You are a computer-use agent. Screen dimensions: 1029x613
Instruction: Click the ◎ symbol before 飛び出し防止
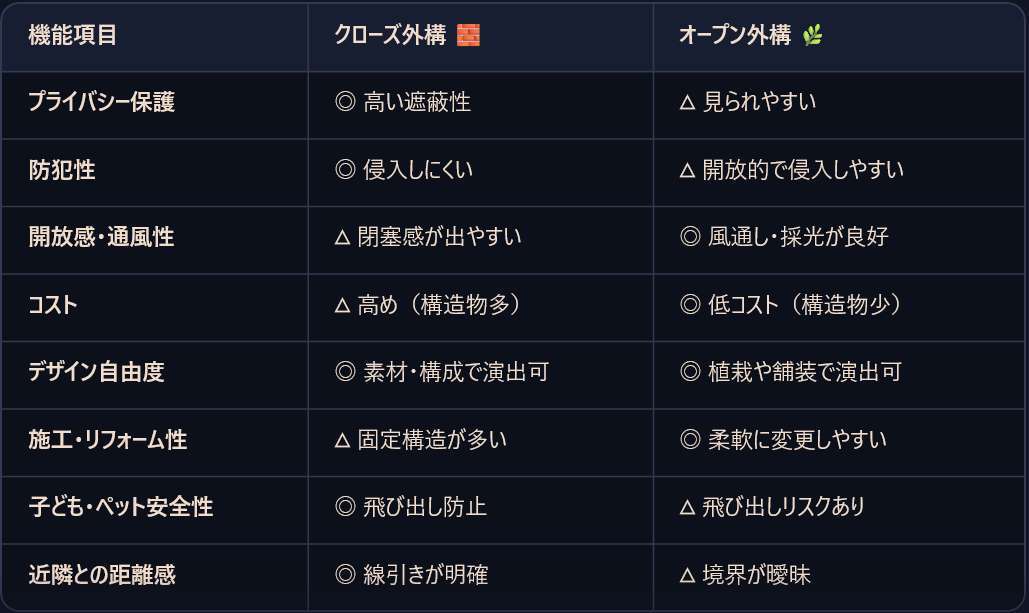(345, 507)
